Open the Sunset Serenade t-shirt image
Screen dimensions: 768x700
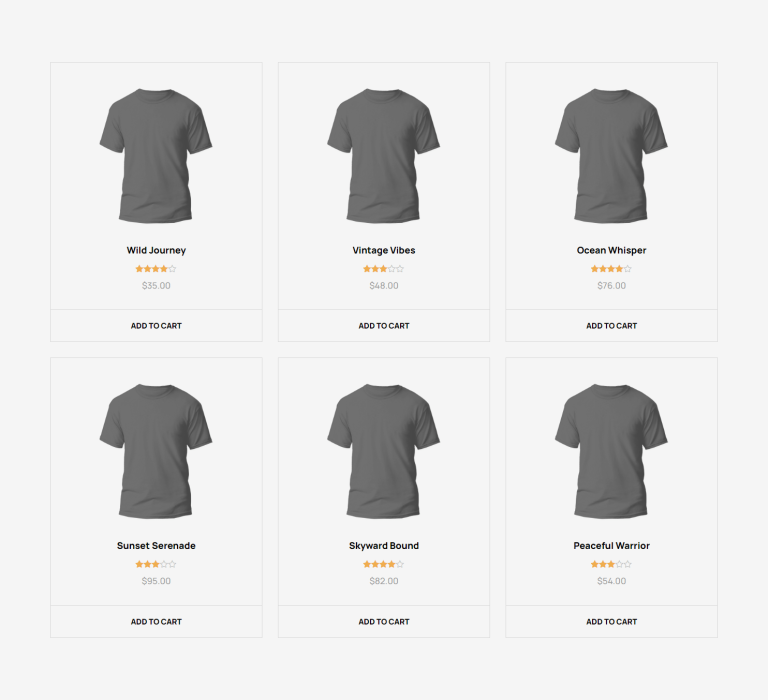pos(156,451)
